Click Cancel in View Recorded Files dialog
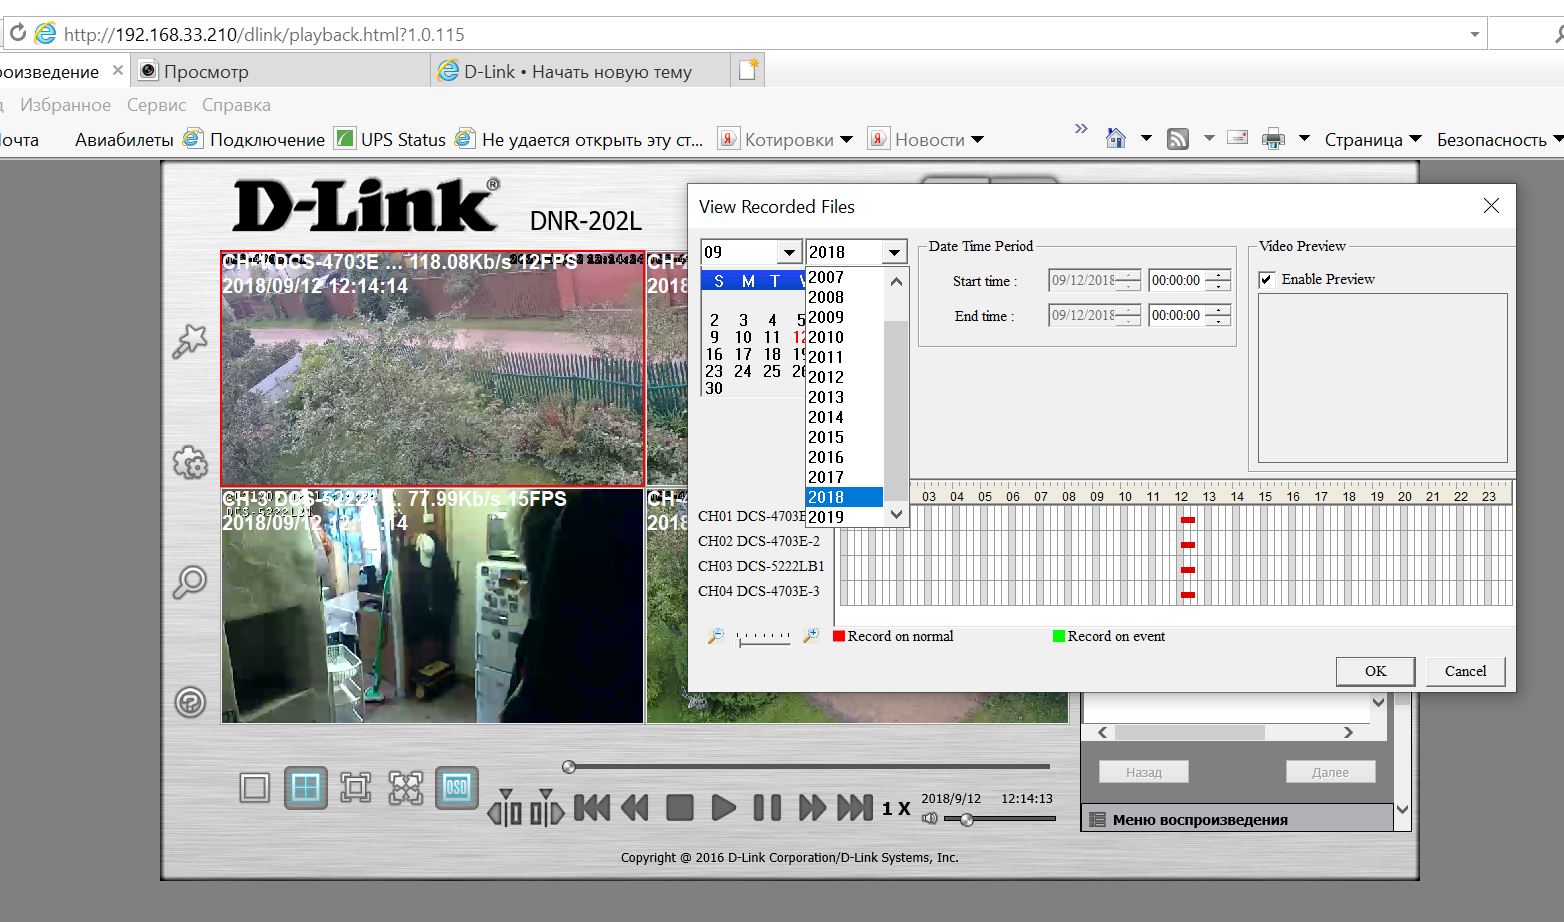The height and width of the screenshot is (922, 1564). pos(1466,671)
